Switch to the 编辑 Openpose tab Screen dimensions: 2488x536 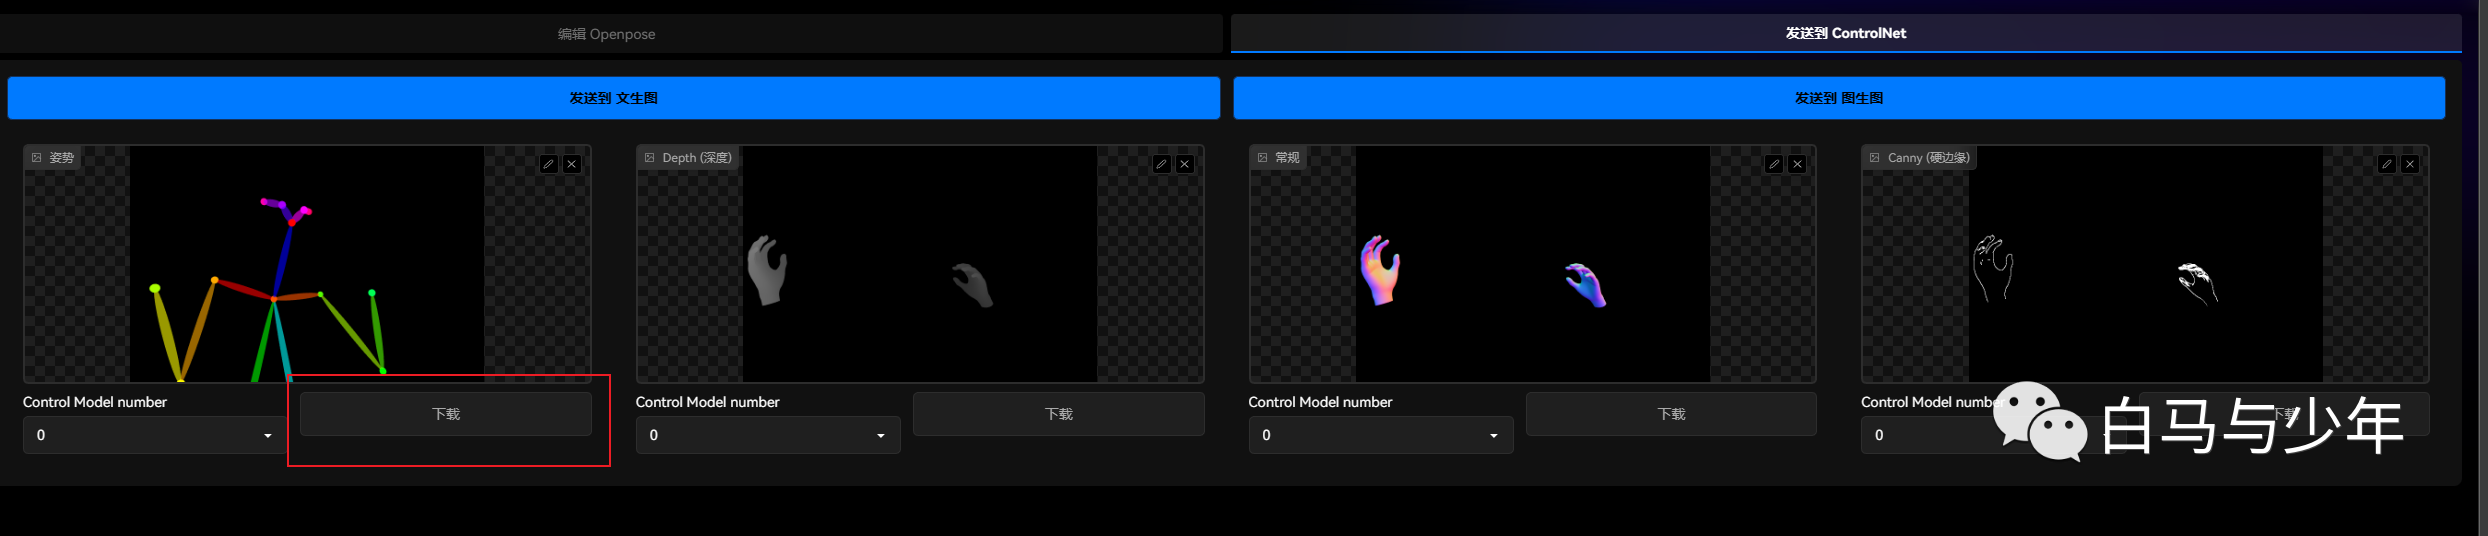(607, 34)
